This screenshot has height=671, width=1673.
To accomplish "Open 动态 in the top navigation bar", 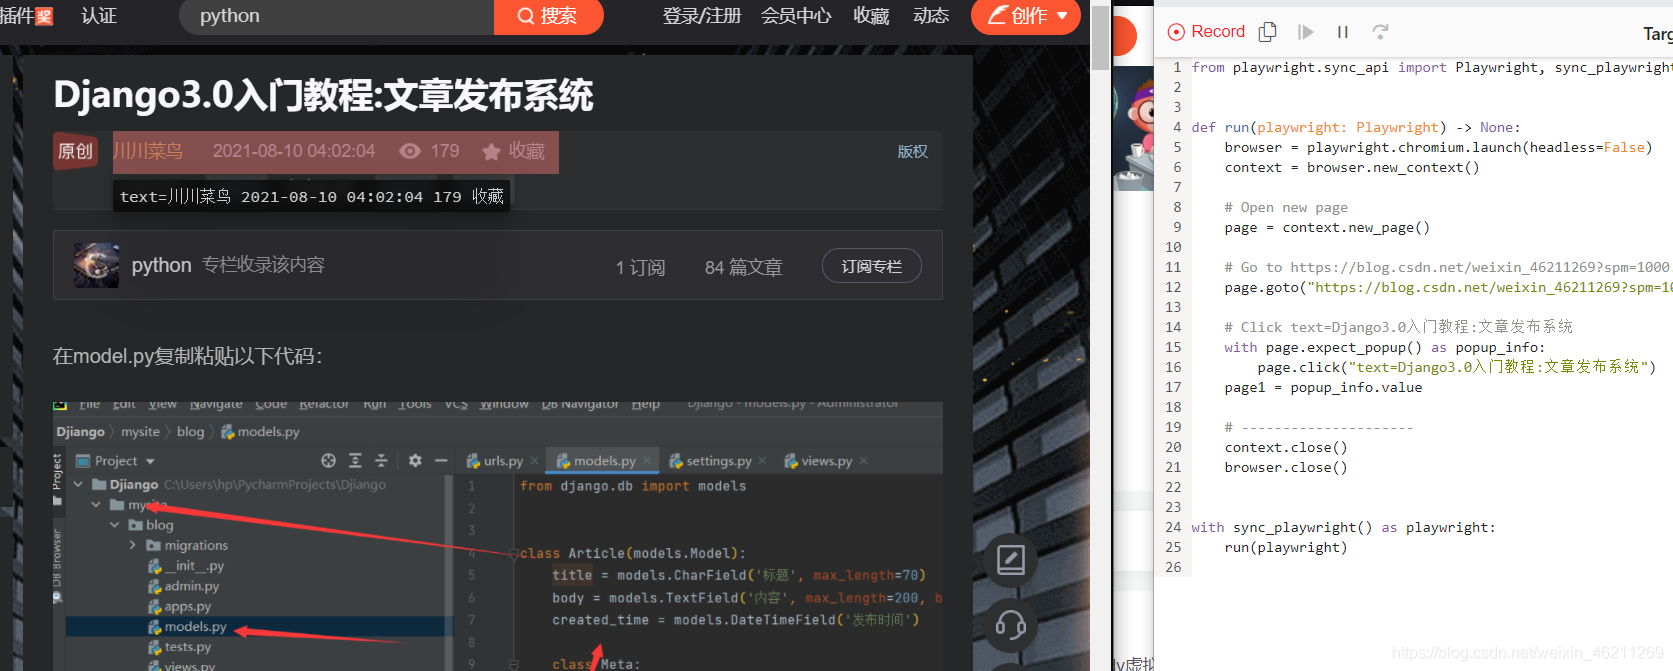I will [931, 16].
